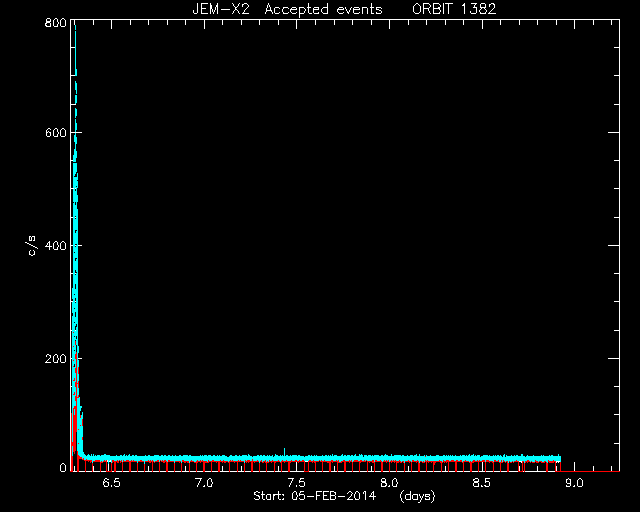Click the top of the cyan peak at plot start
The height and width of the screenshot is (512, 640).
[x=75, y=27]
